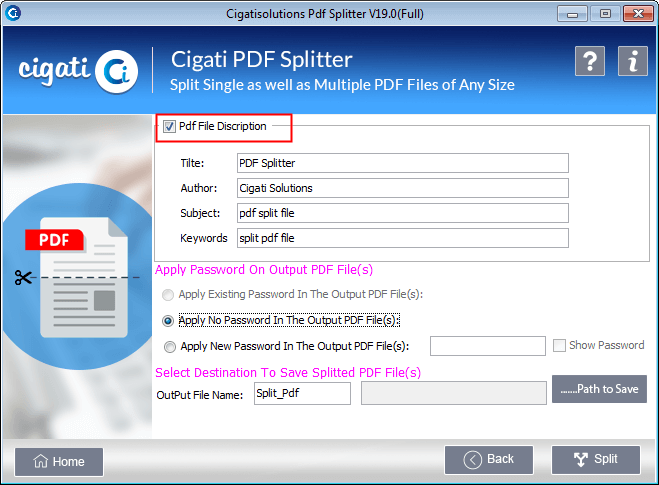This screenshot has height=485, width=659.
Task: Select Apply New Password radio option
Action: coord(169,347)
